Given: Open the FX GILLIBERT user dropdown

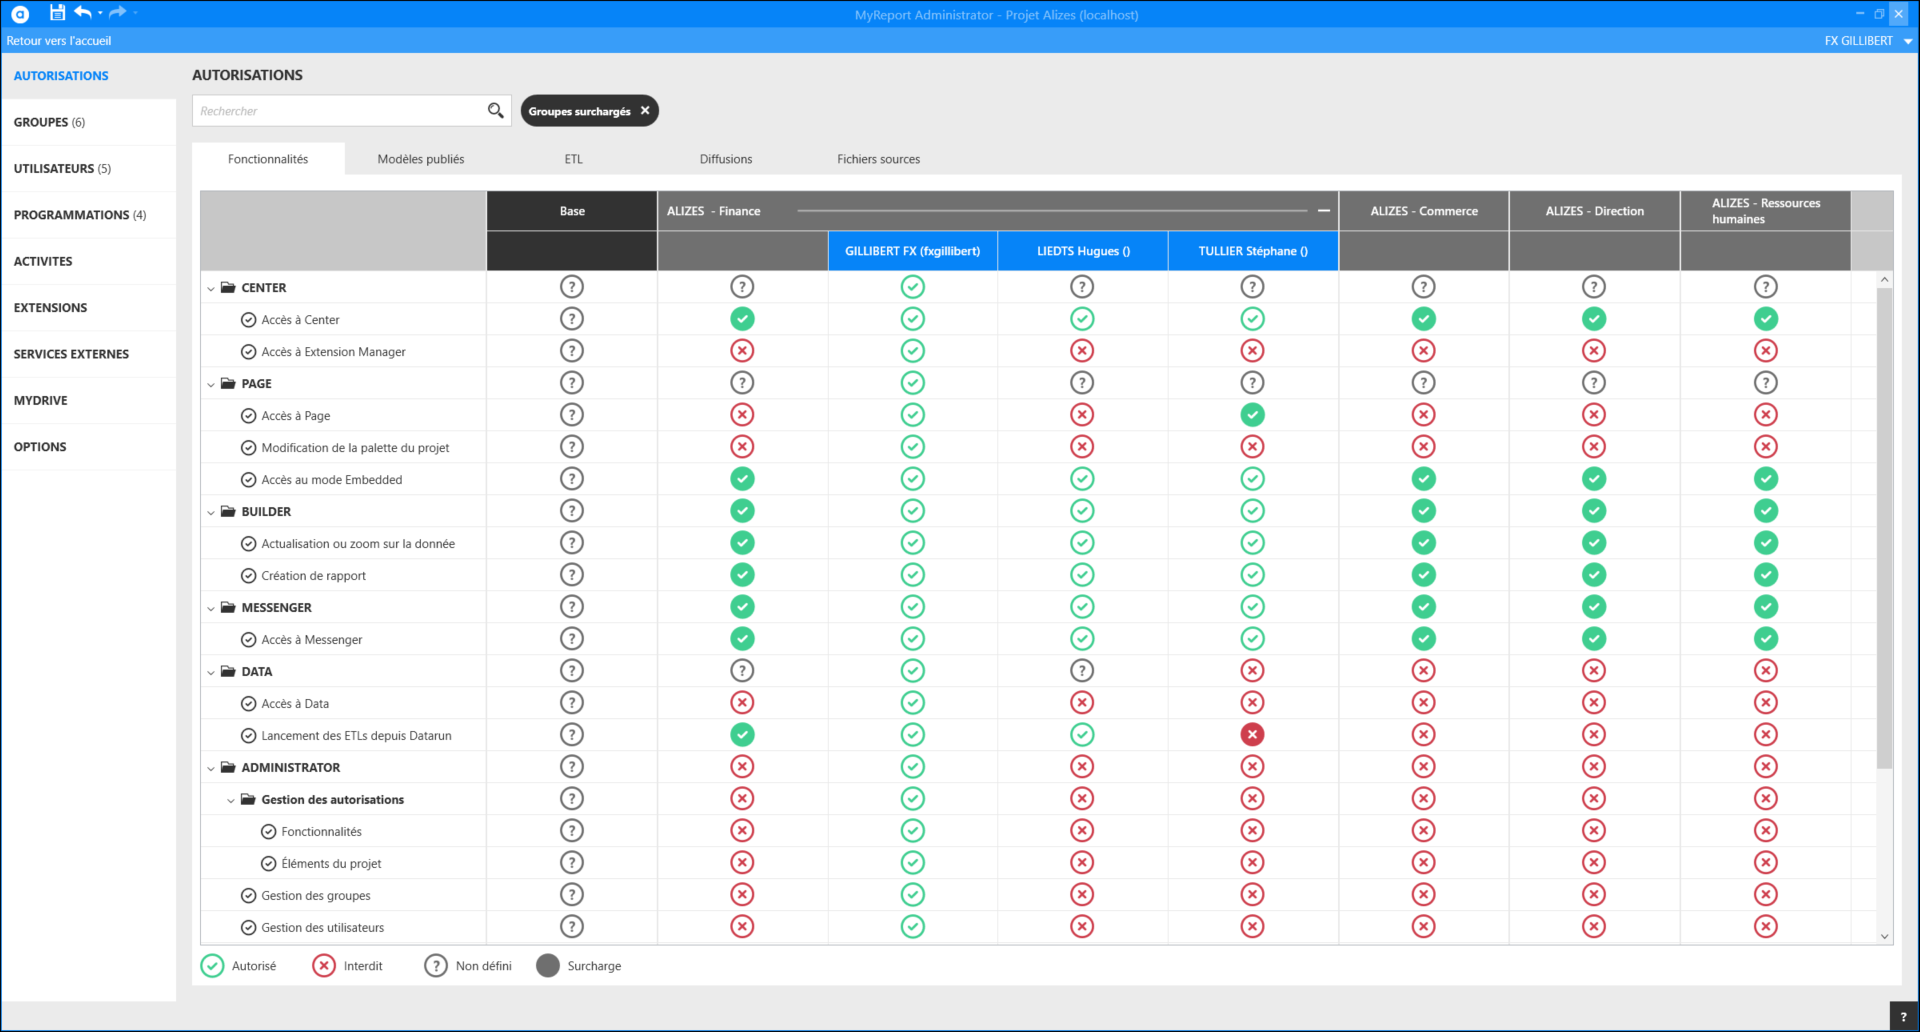Looking at the screenshot, I should pyautogui.click(x=1907, y=41).
